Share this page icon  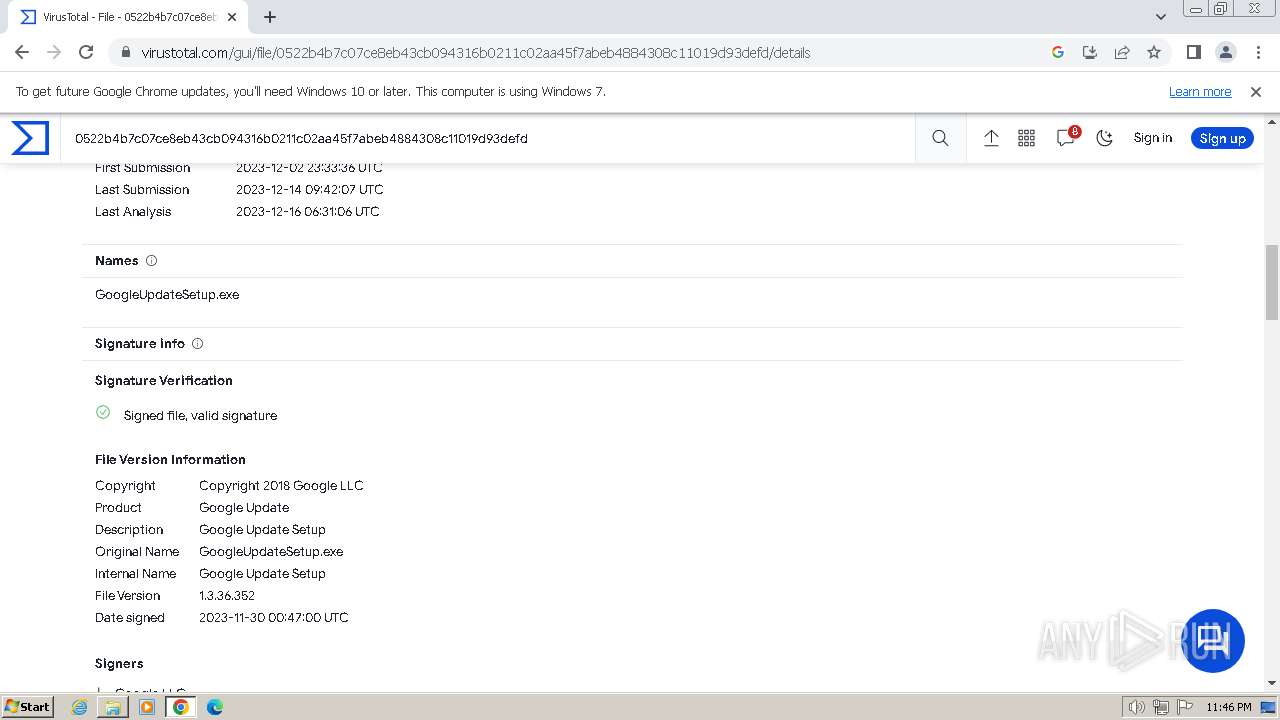[x=1122, y=52]
